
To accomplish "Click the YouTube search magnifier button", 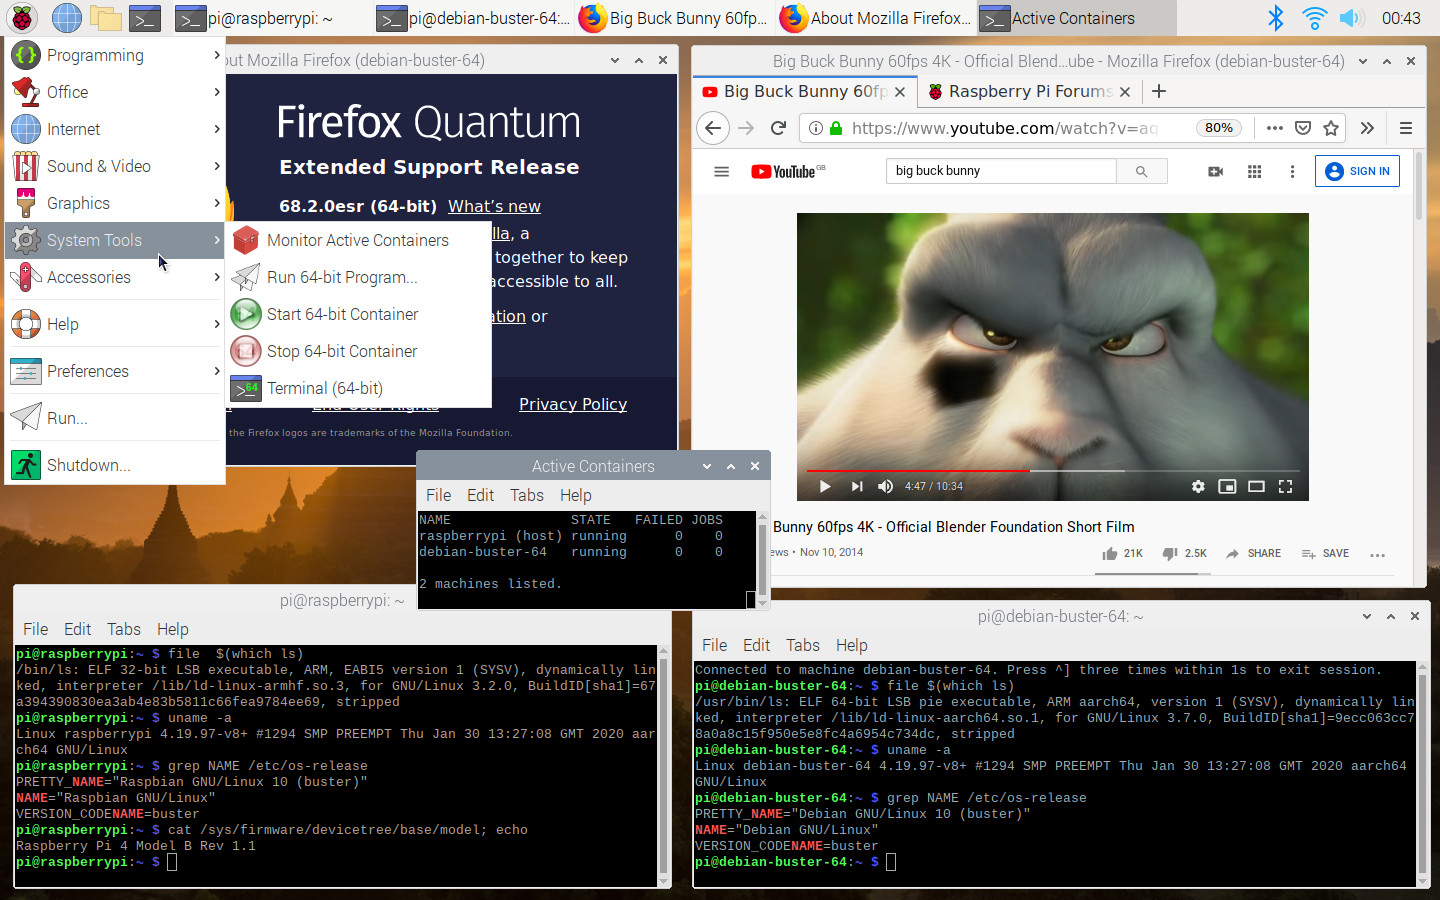I will 1141,171.
